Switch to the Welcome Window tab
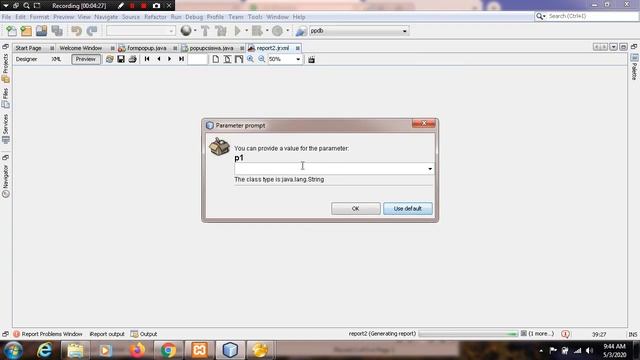 (x=81, y=48)
